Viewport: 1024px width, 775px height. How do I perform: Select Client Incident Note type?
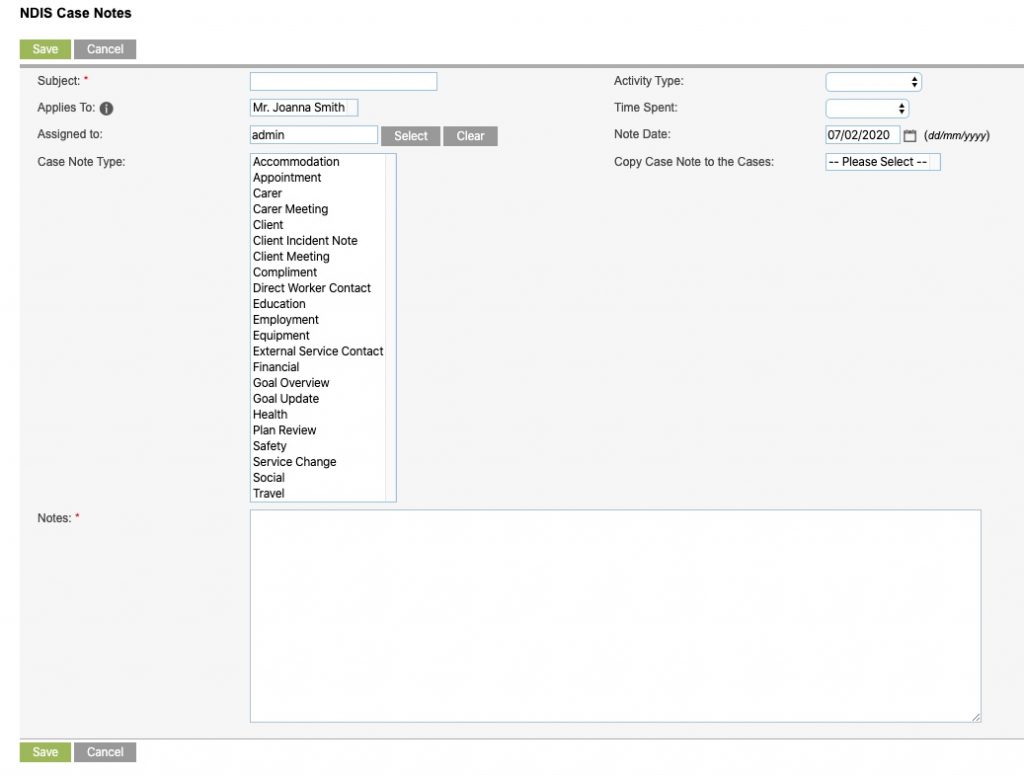tap(318, 240)
